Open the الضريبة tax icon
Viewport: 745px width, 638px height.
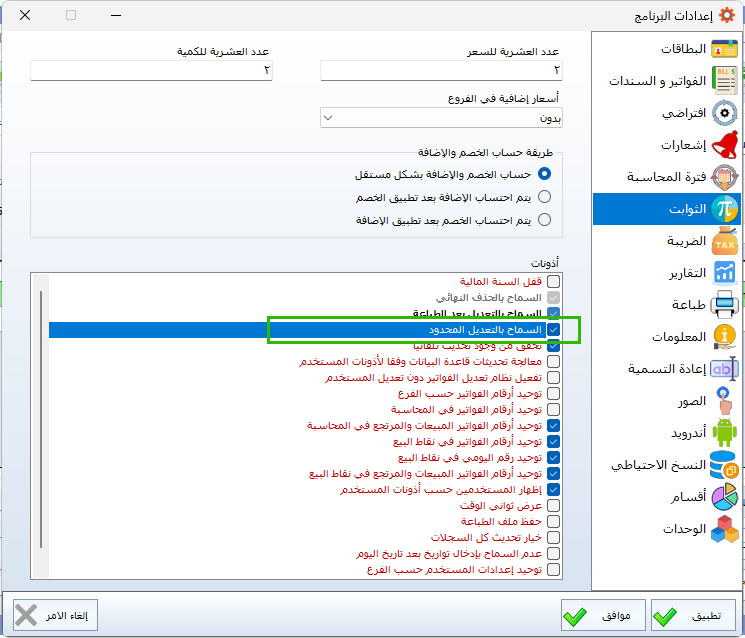724,241
